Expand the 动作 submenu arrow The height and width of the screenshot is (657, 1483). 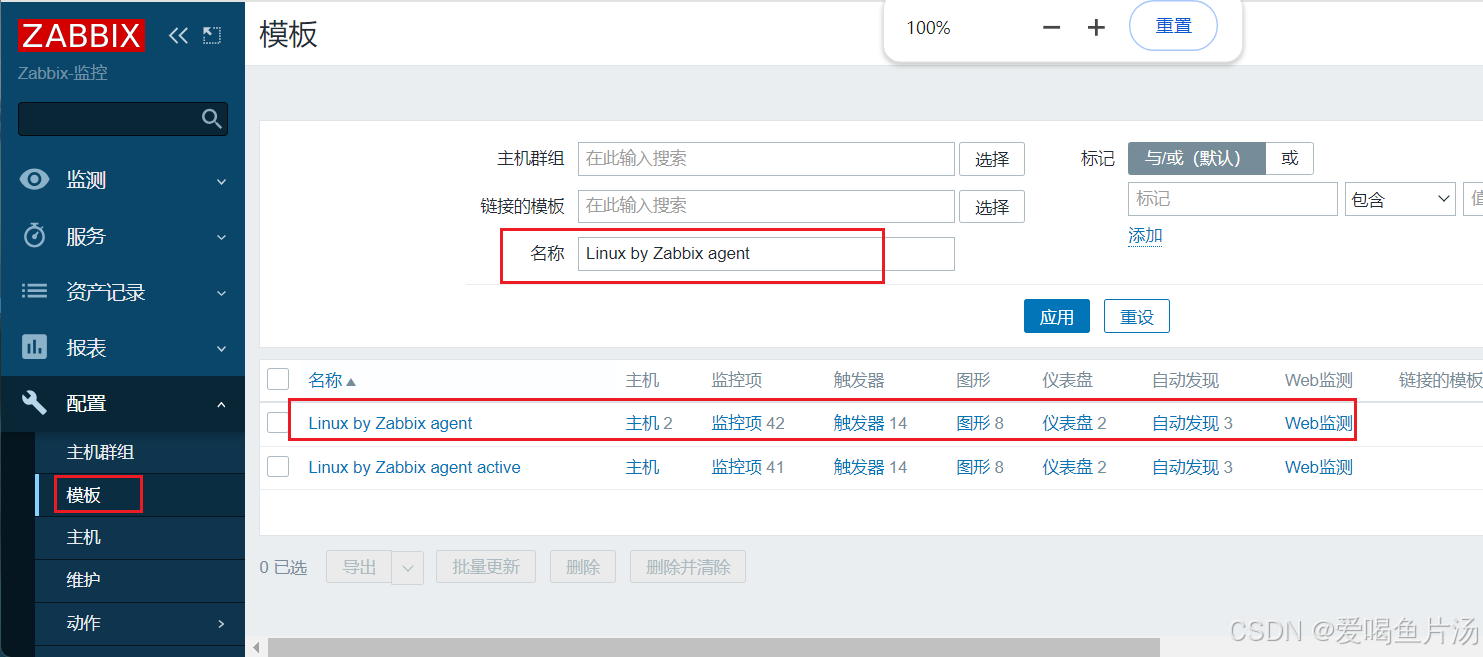[x=221, y=624]
